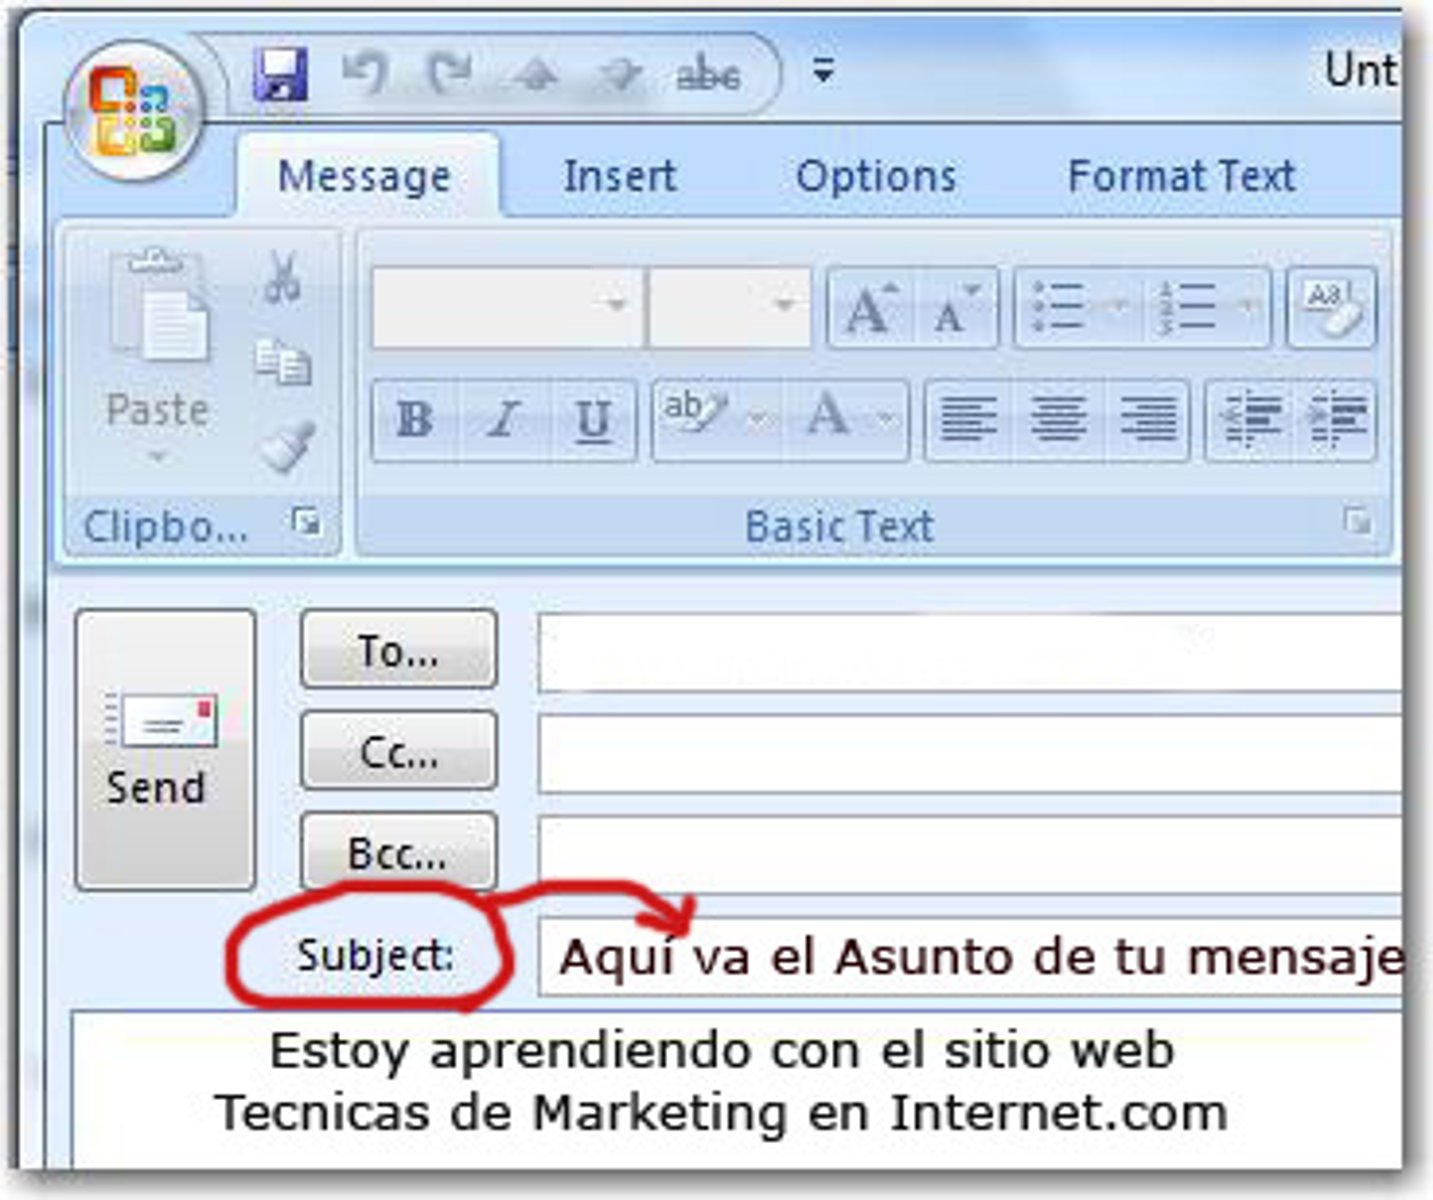Click the message body area
Viewport: 1433px width, 1200px height.
tap(736, 1090)
